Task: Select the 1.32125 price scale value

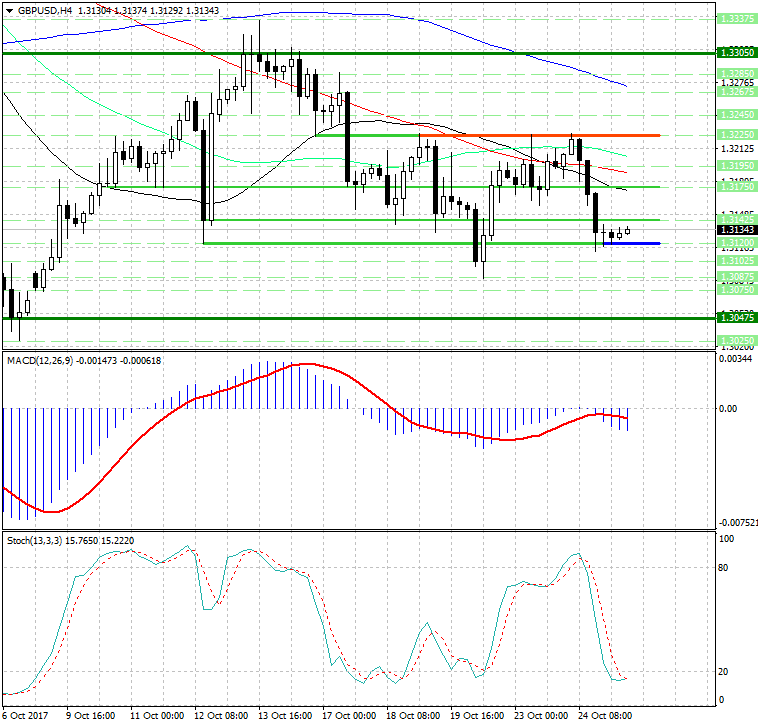Action: click(x=737, y=149)
